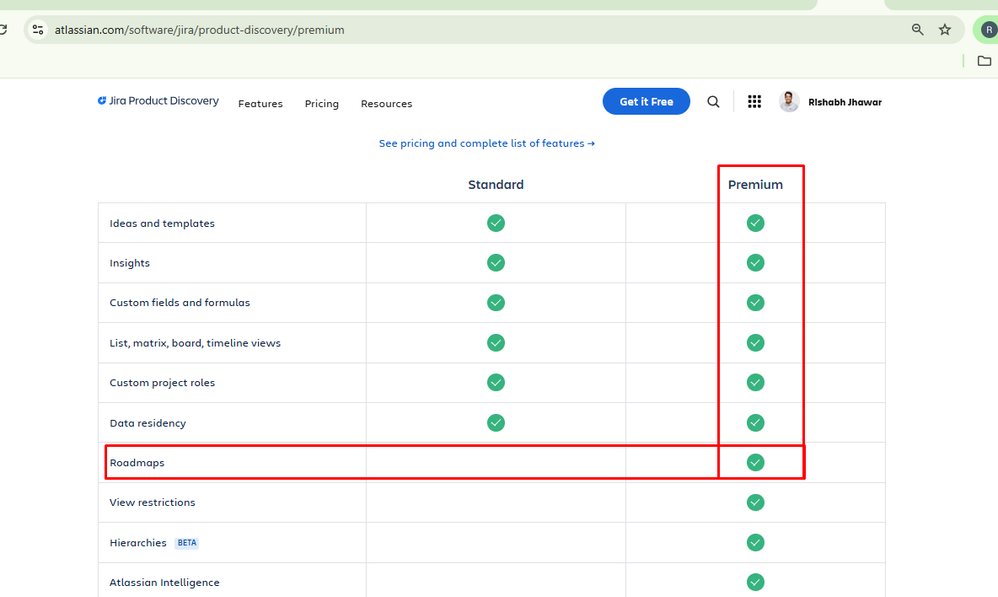Screen dimensions: 998x597
Task: Click the Hierarchies row label
Action: (137, 543)
